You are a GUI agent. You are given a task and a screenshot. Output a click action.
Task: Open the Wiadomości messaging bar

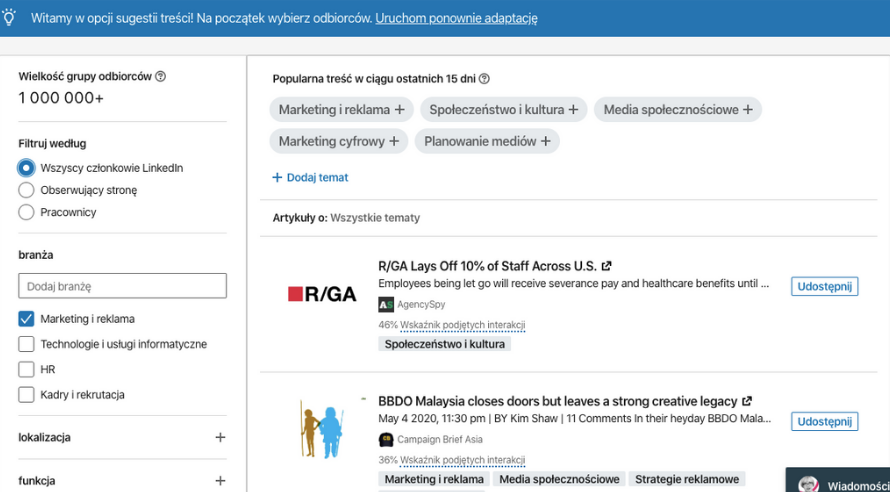(838, 480)
